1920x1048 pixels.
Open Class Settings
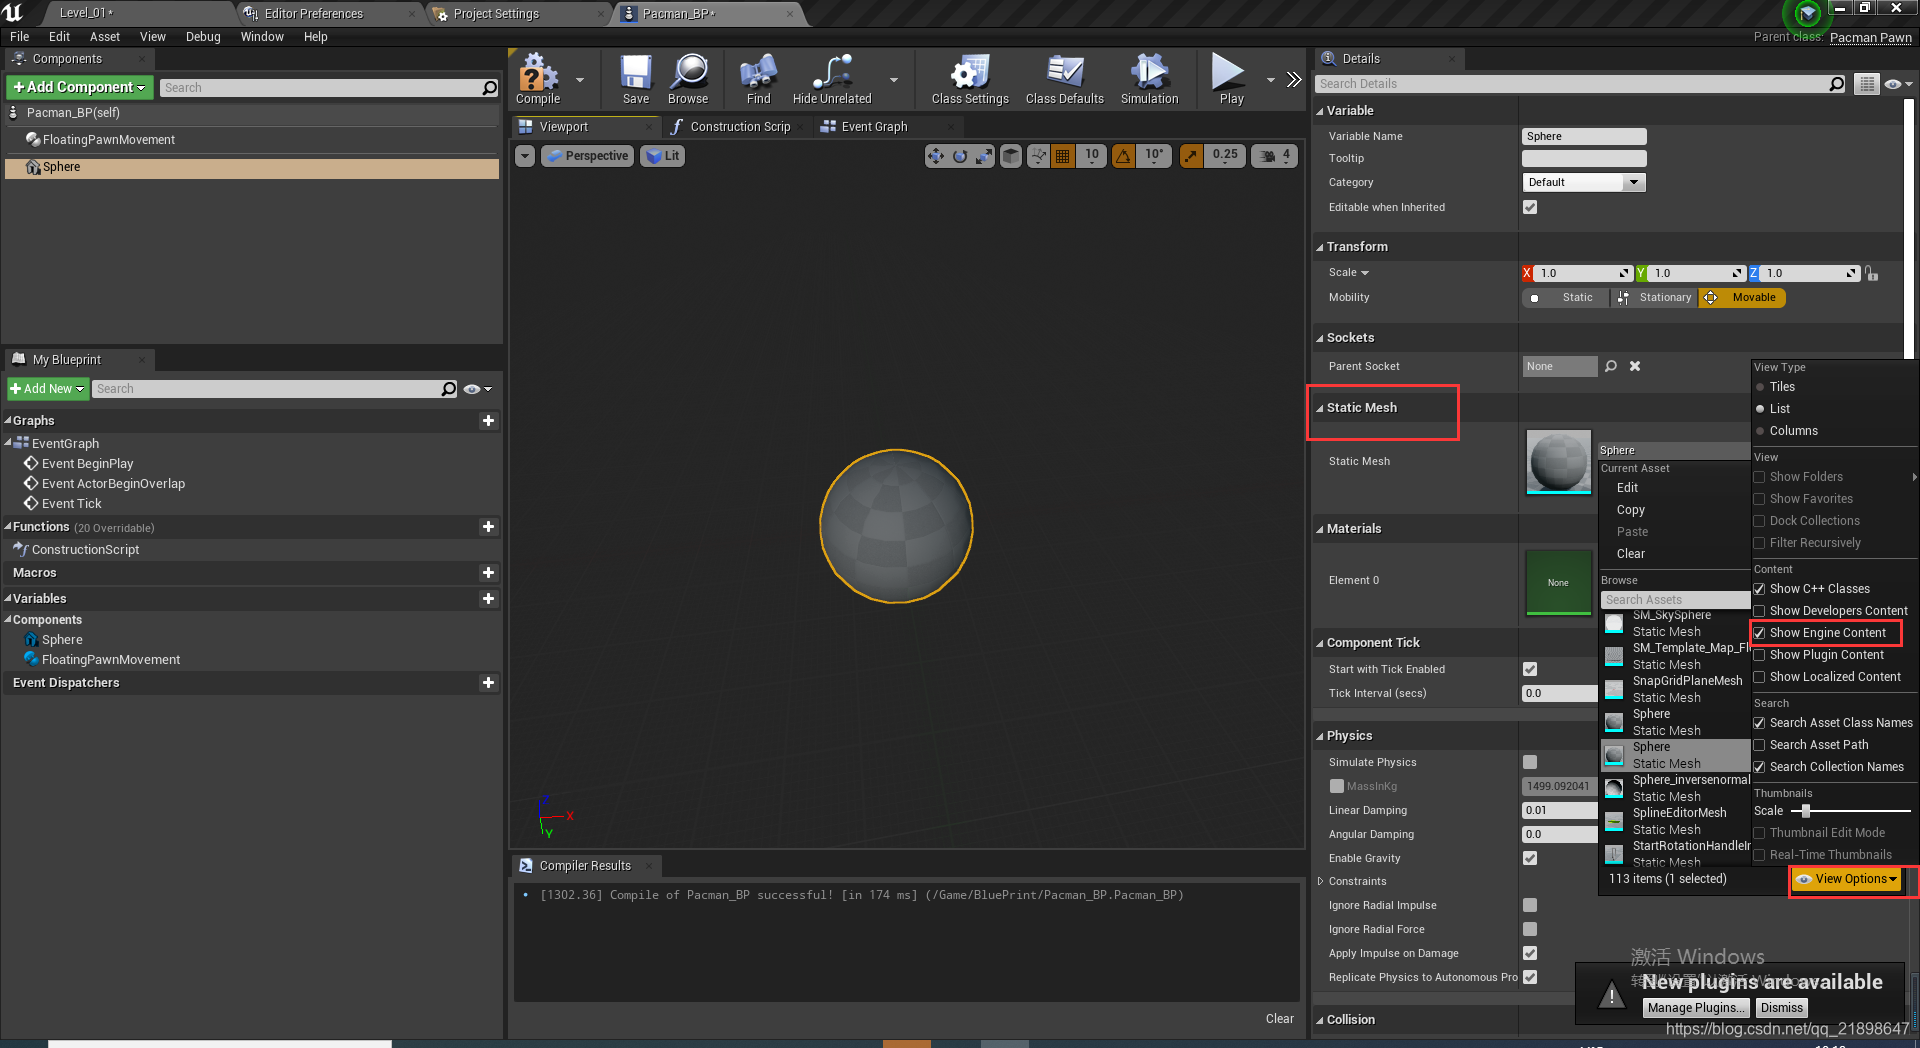click(x=970, y=79)
